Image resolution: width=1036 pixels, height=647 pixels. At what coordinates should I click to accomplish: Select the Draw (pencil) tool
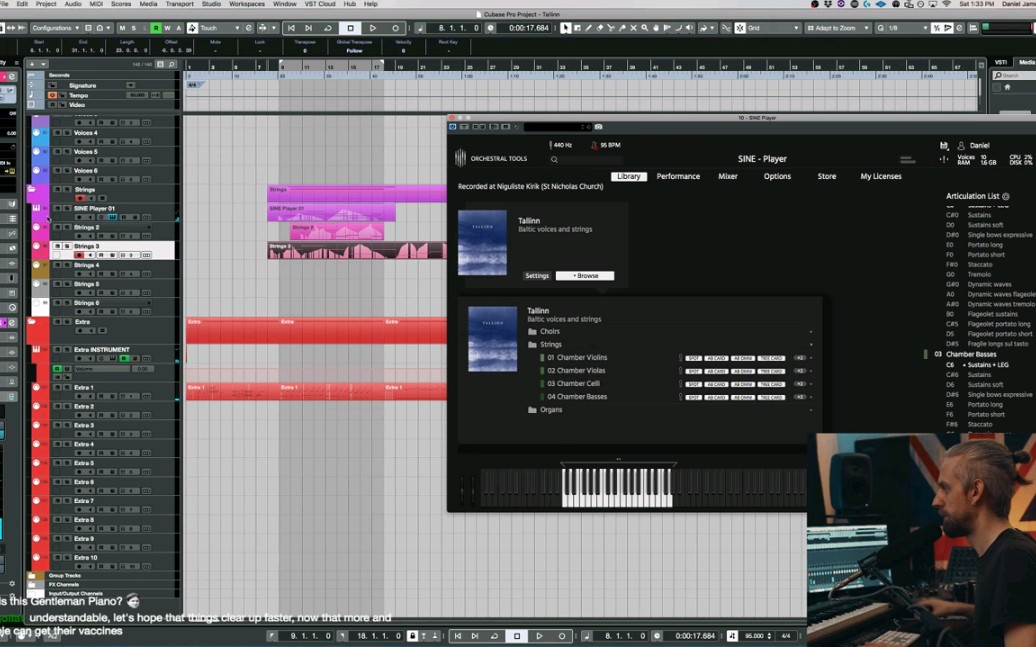click(588, 27)
